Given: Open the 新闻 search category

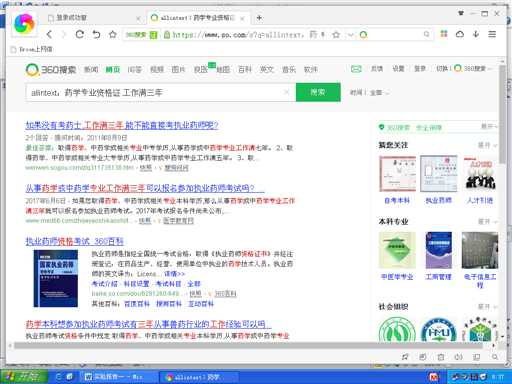Looking at the screenshot, I should click(91, 70).
